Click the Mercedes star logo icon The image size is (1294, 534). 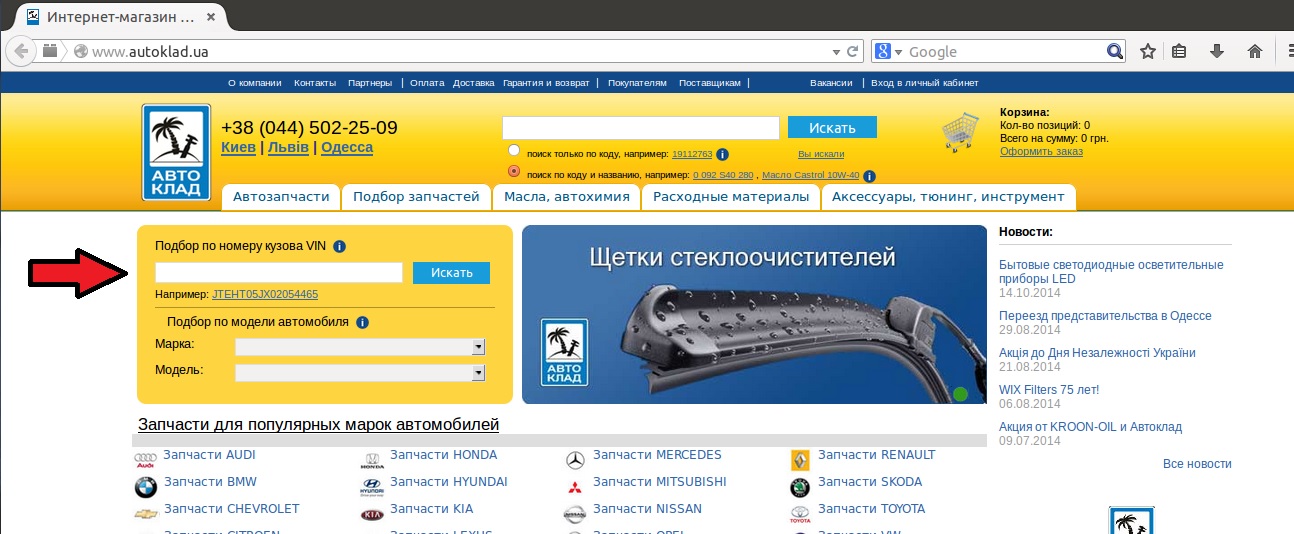tap(575, 461)
